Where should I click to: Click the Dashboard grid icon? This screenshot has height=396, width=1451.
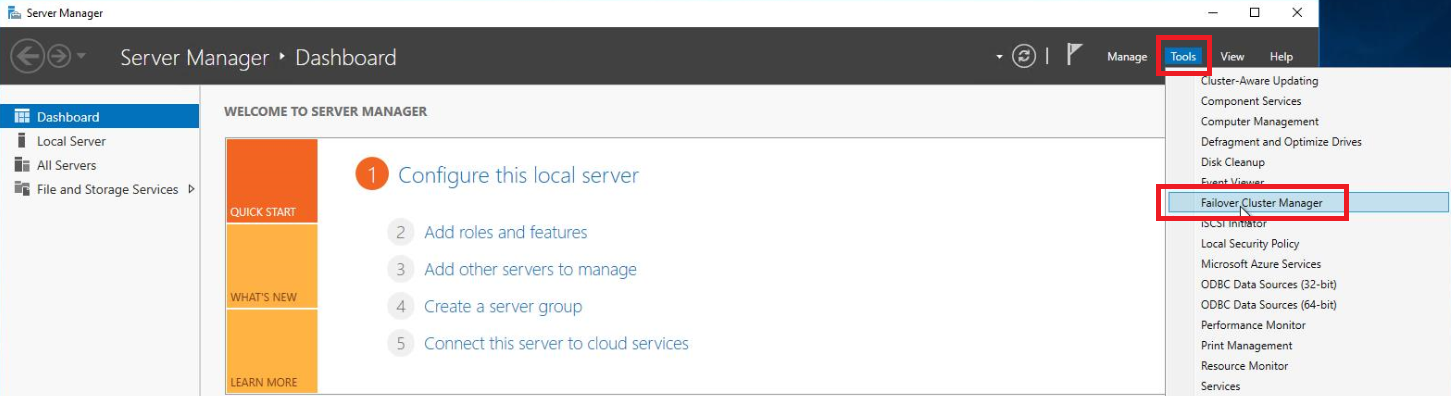pos(22,117)
